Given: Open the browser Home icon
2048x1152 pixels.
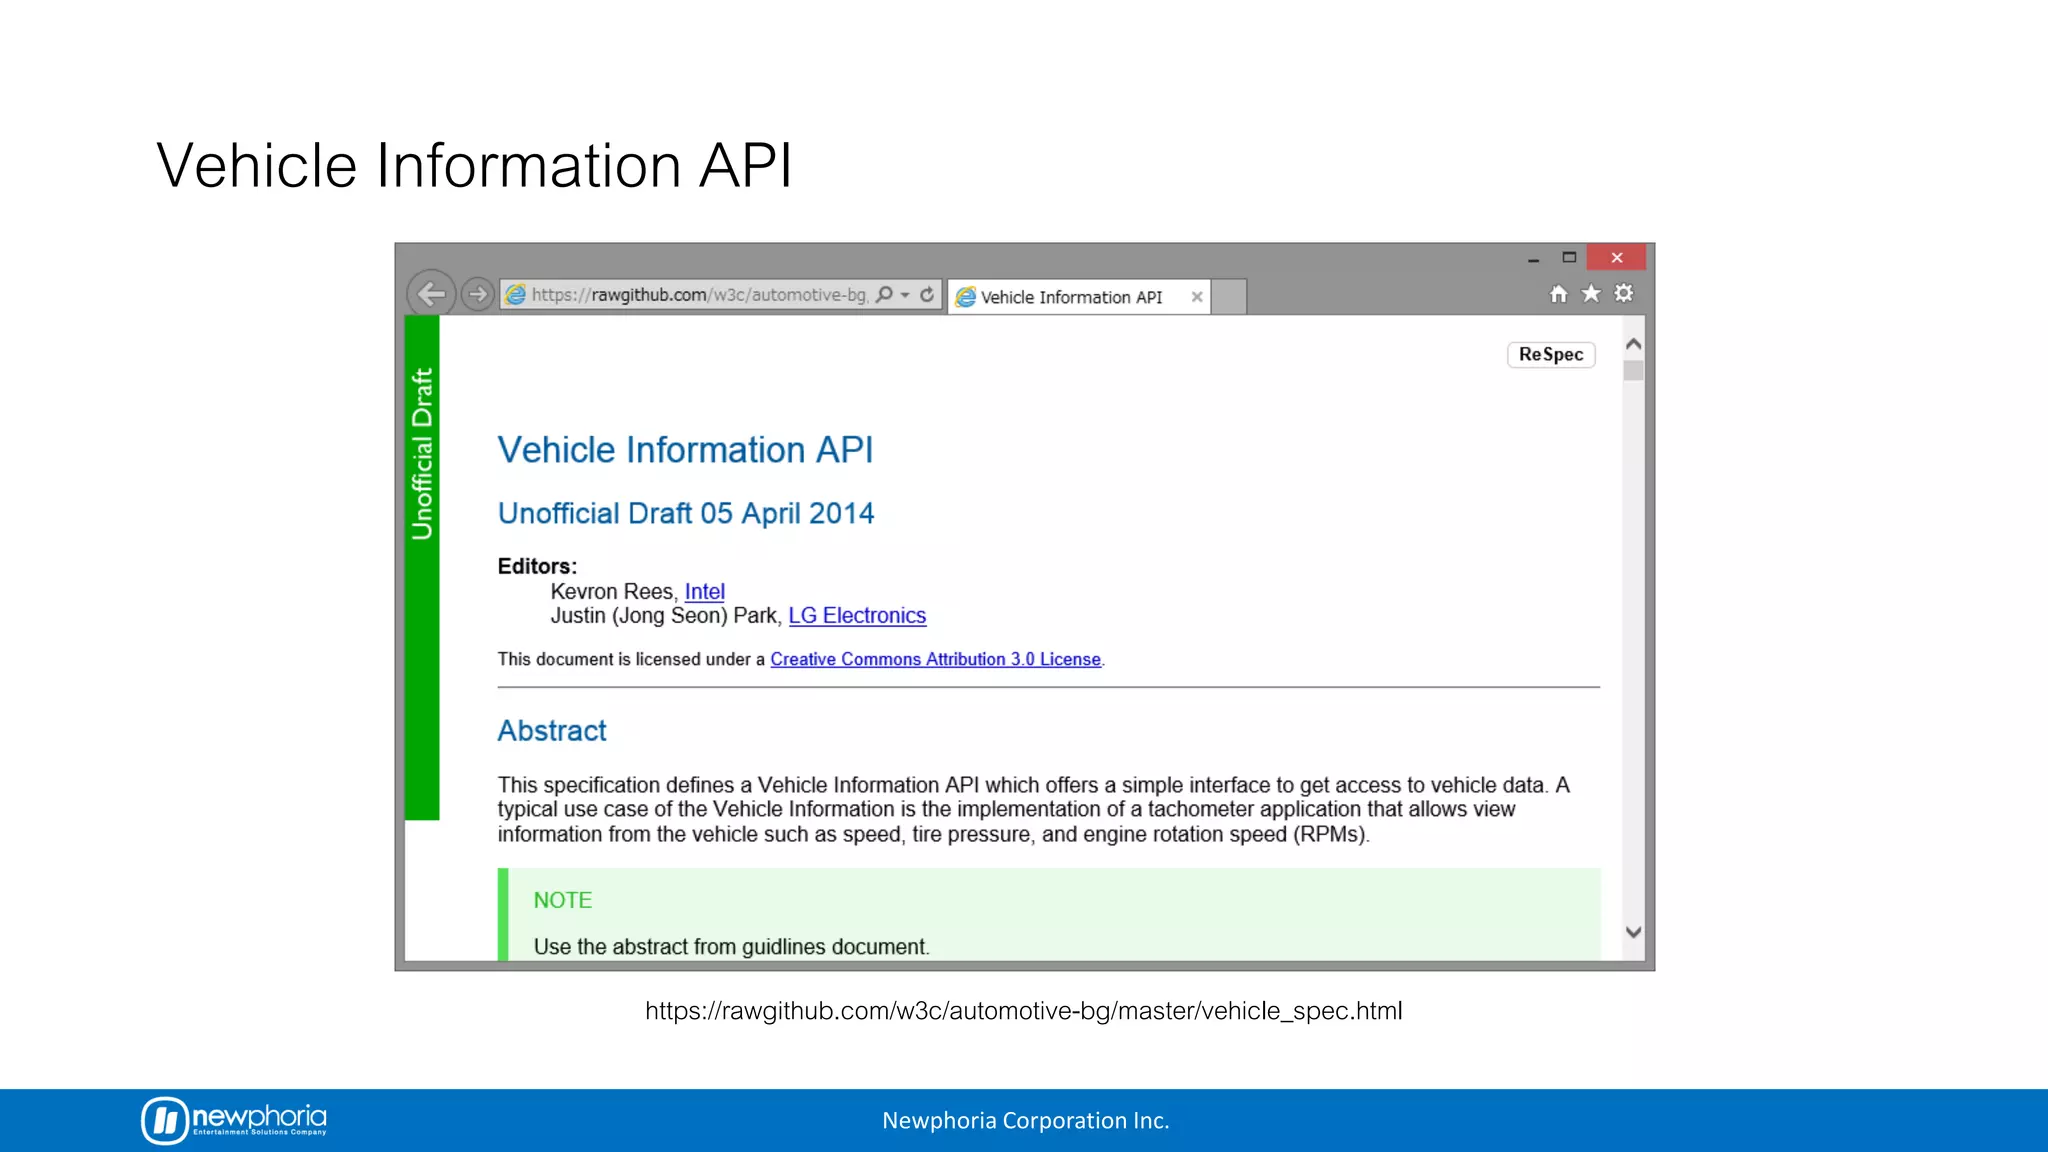Looking at the screenshot, I should tap(1558, 294).
